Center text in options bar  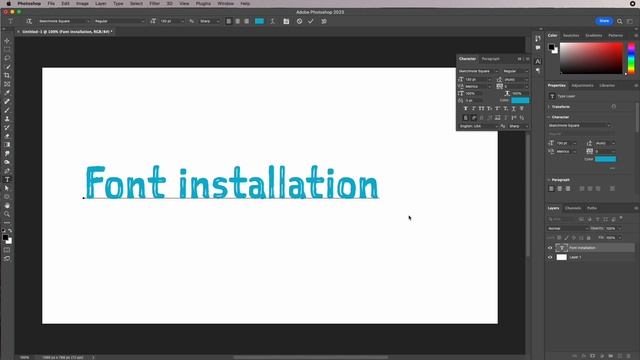pyautogui.click(x=238, y=21)
